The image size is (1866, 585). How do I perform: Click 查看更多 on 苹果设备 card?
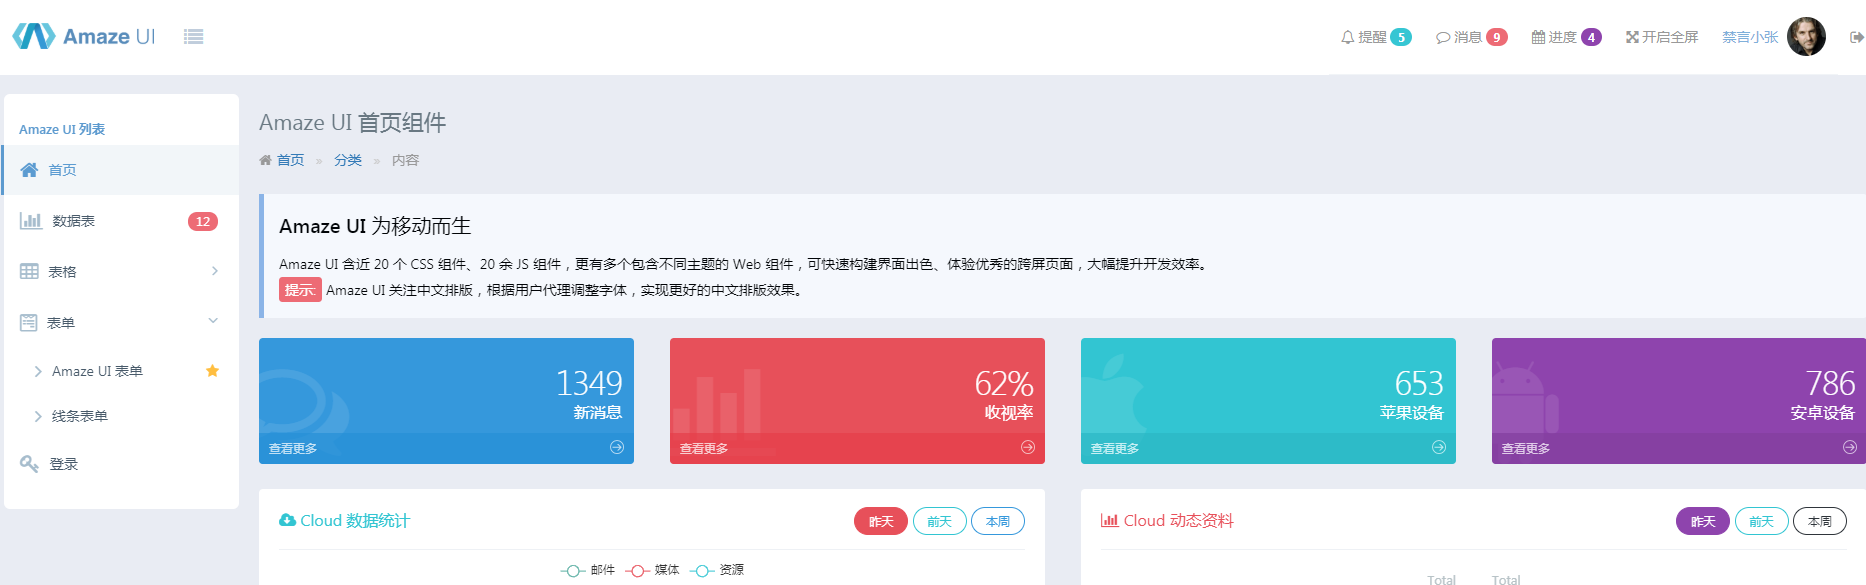1115,449
